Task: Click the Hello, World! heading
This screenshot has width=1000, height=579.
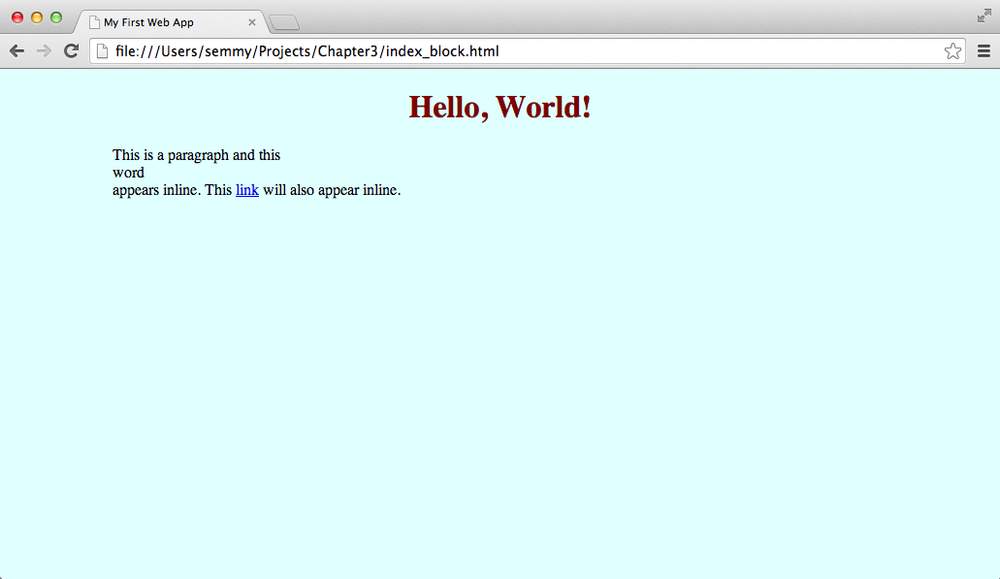Action: (x=500, y=106)
